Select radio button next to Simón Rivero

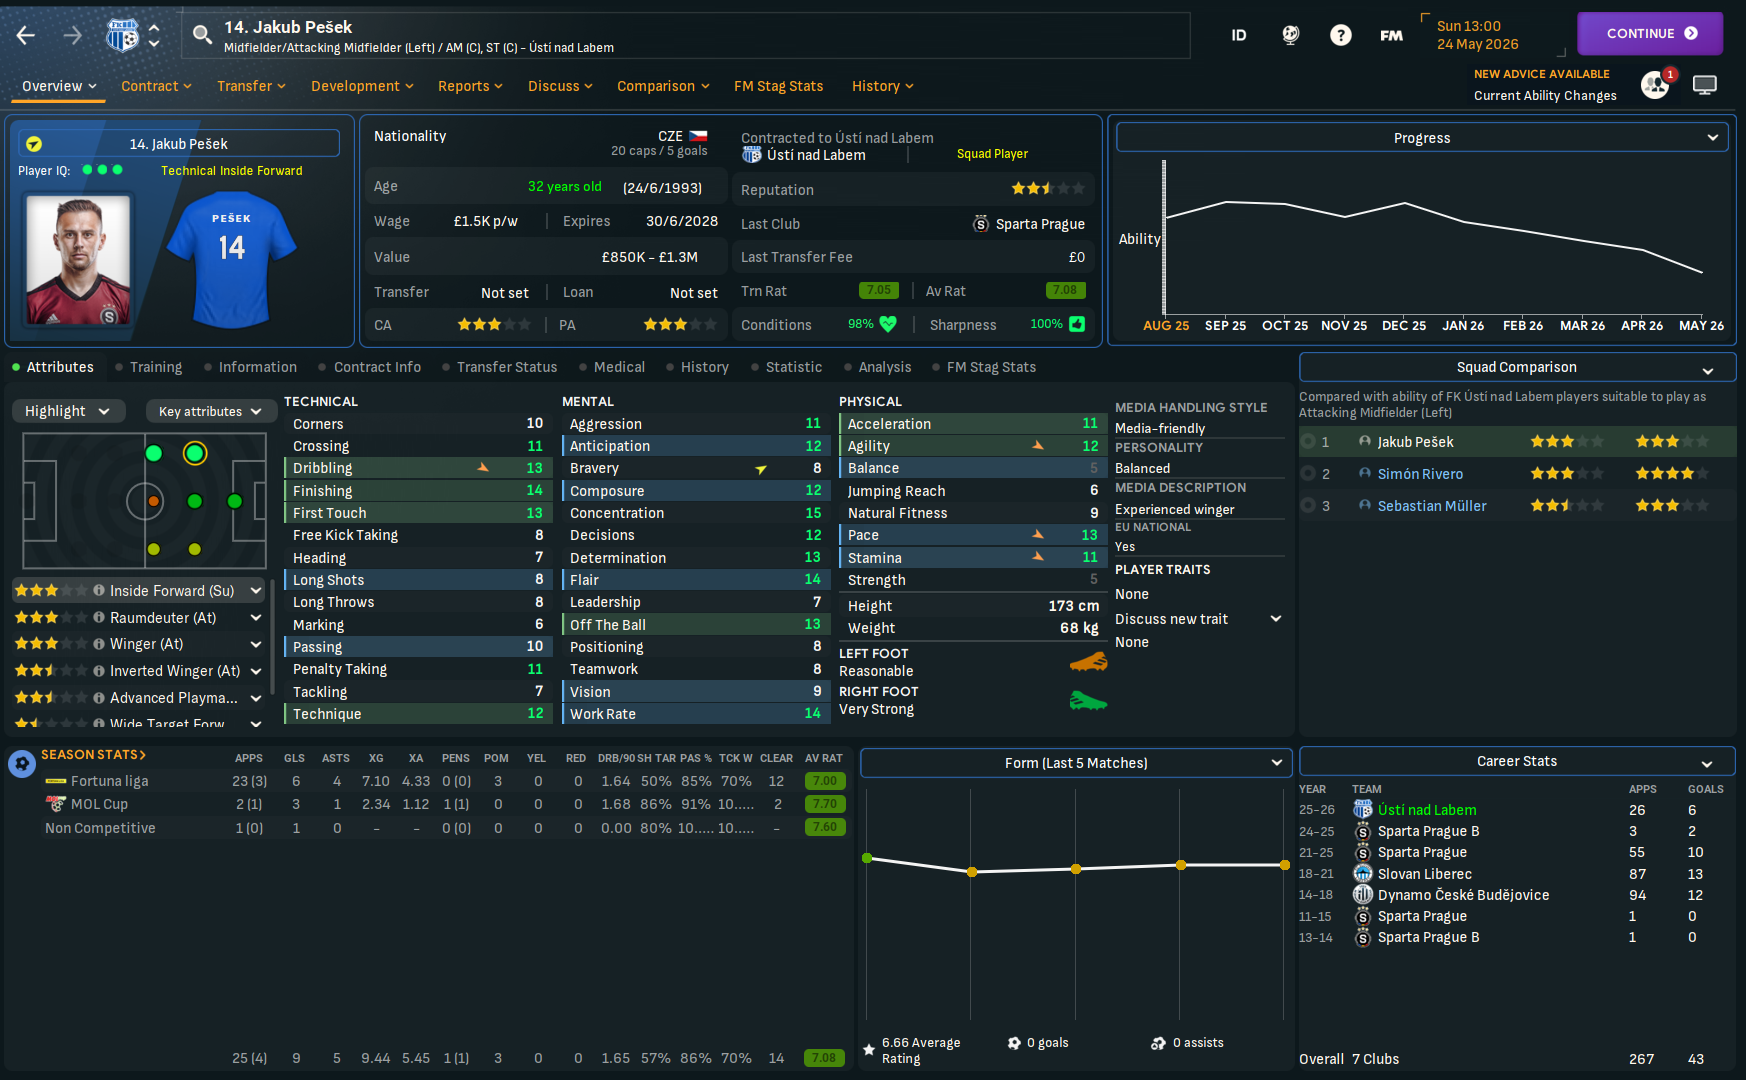coord(1308,474)
